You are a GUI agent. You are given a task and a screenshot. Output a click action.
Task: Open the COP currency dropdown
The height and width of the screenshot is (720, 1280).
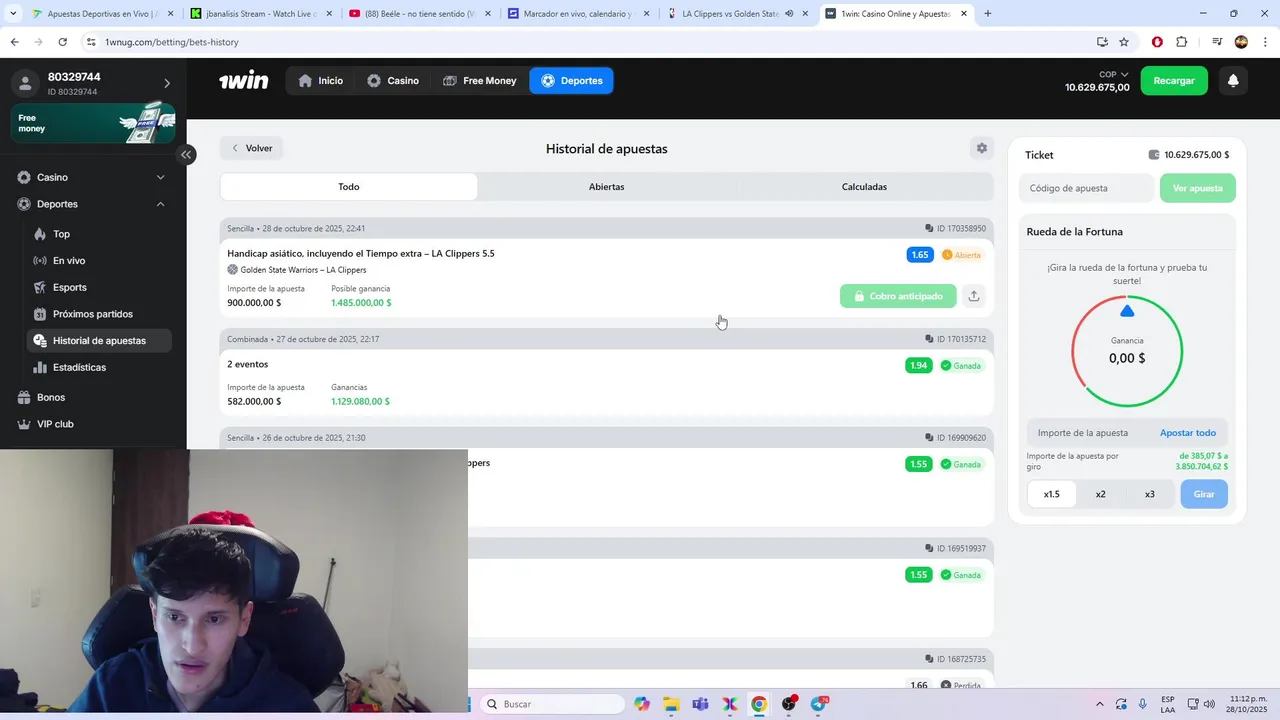coord(1113,74)
